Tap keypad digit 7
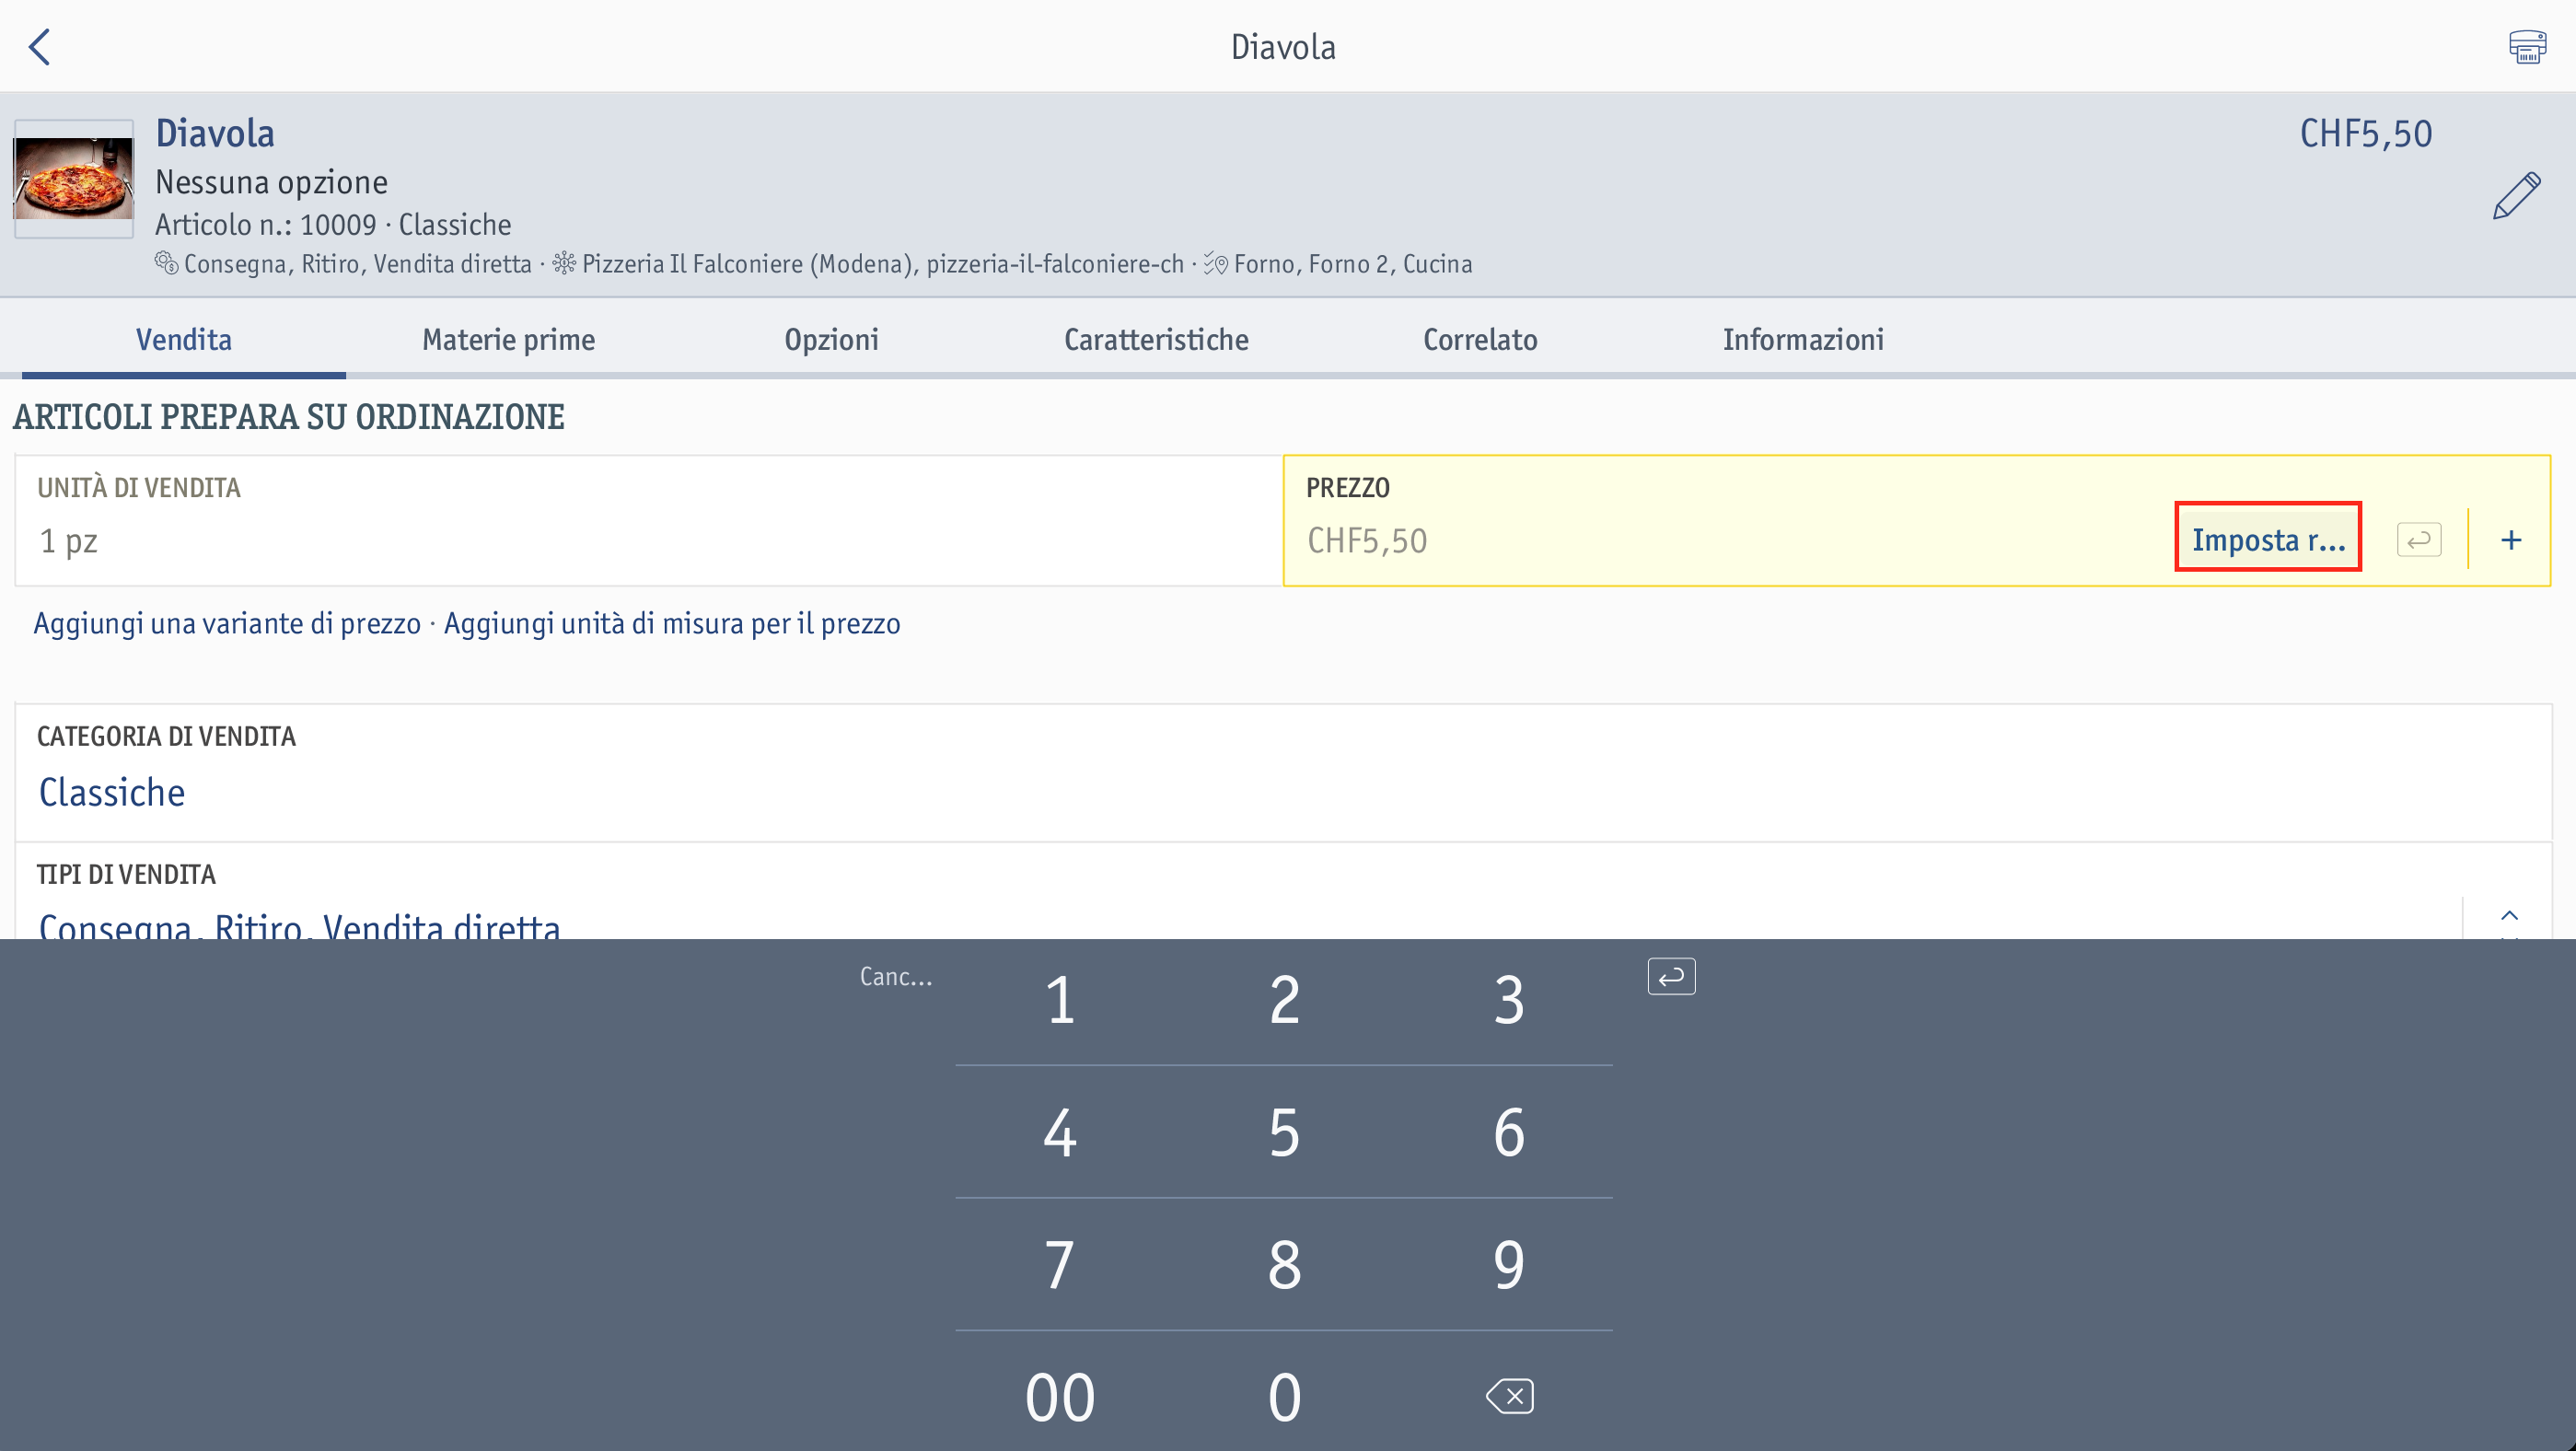This screenshot has height=1451, width=2576. pyautogui.click(x=1060, y=1264)
